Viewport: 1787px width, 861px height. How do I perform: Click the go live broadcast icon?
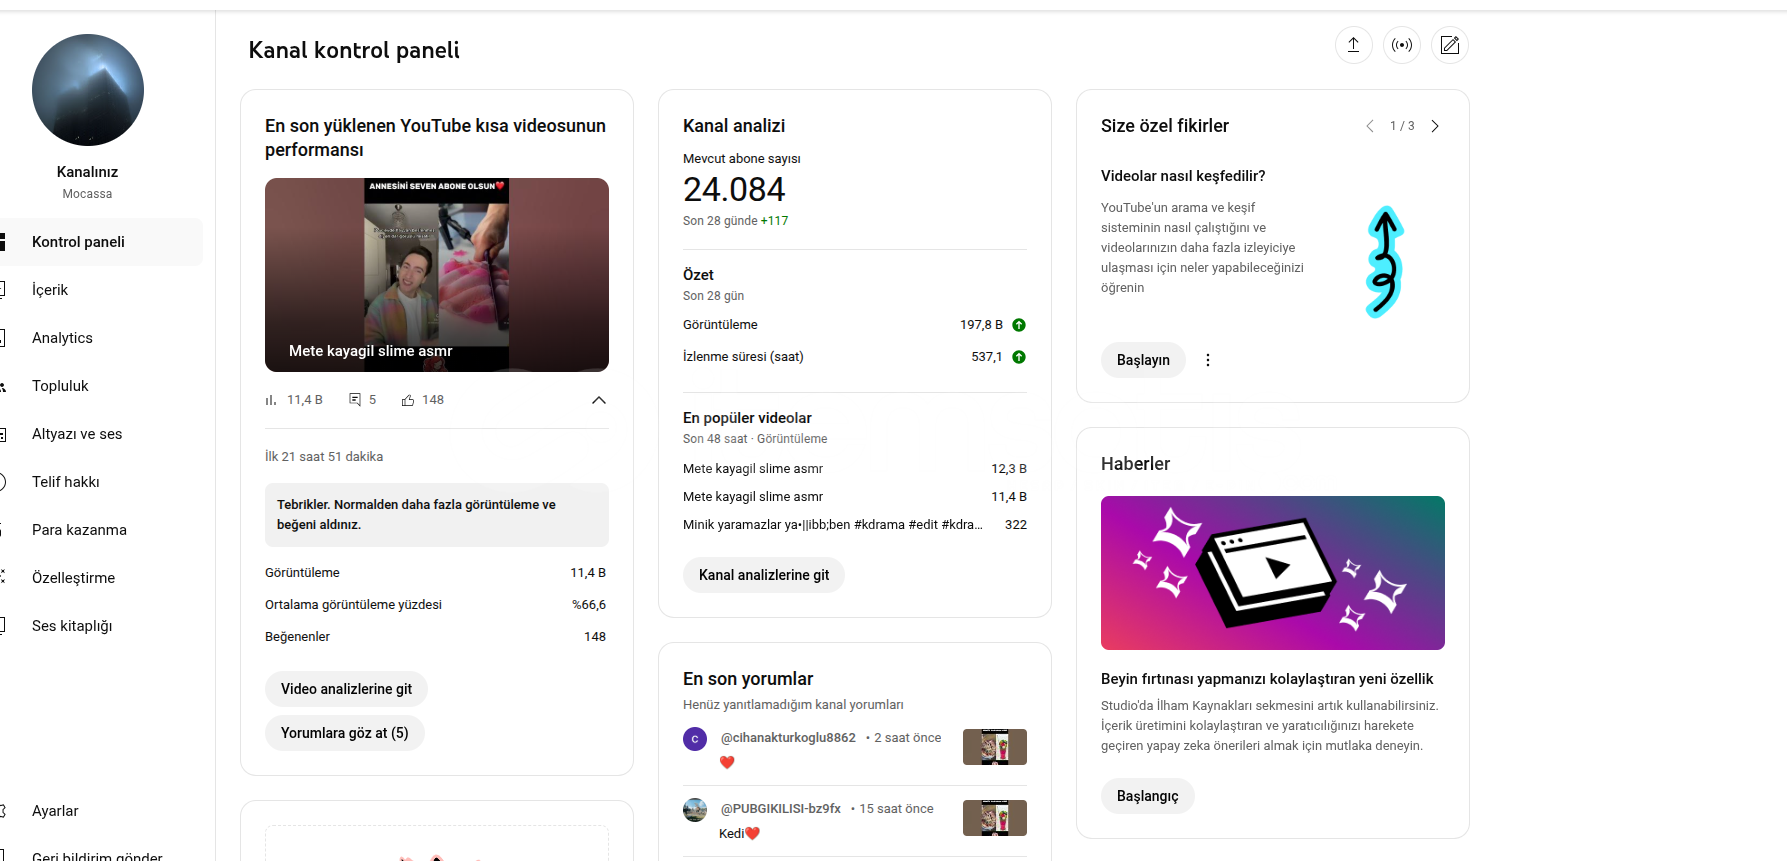click(x=1402, y=45)
